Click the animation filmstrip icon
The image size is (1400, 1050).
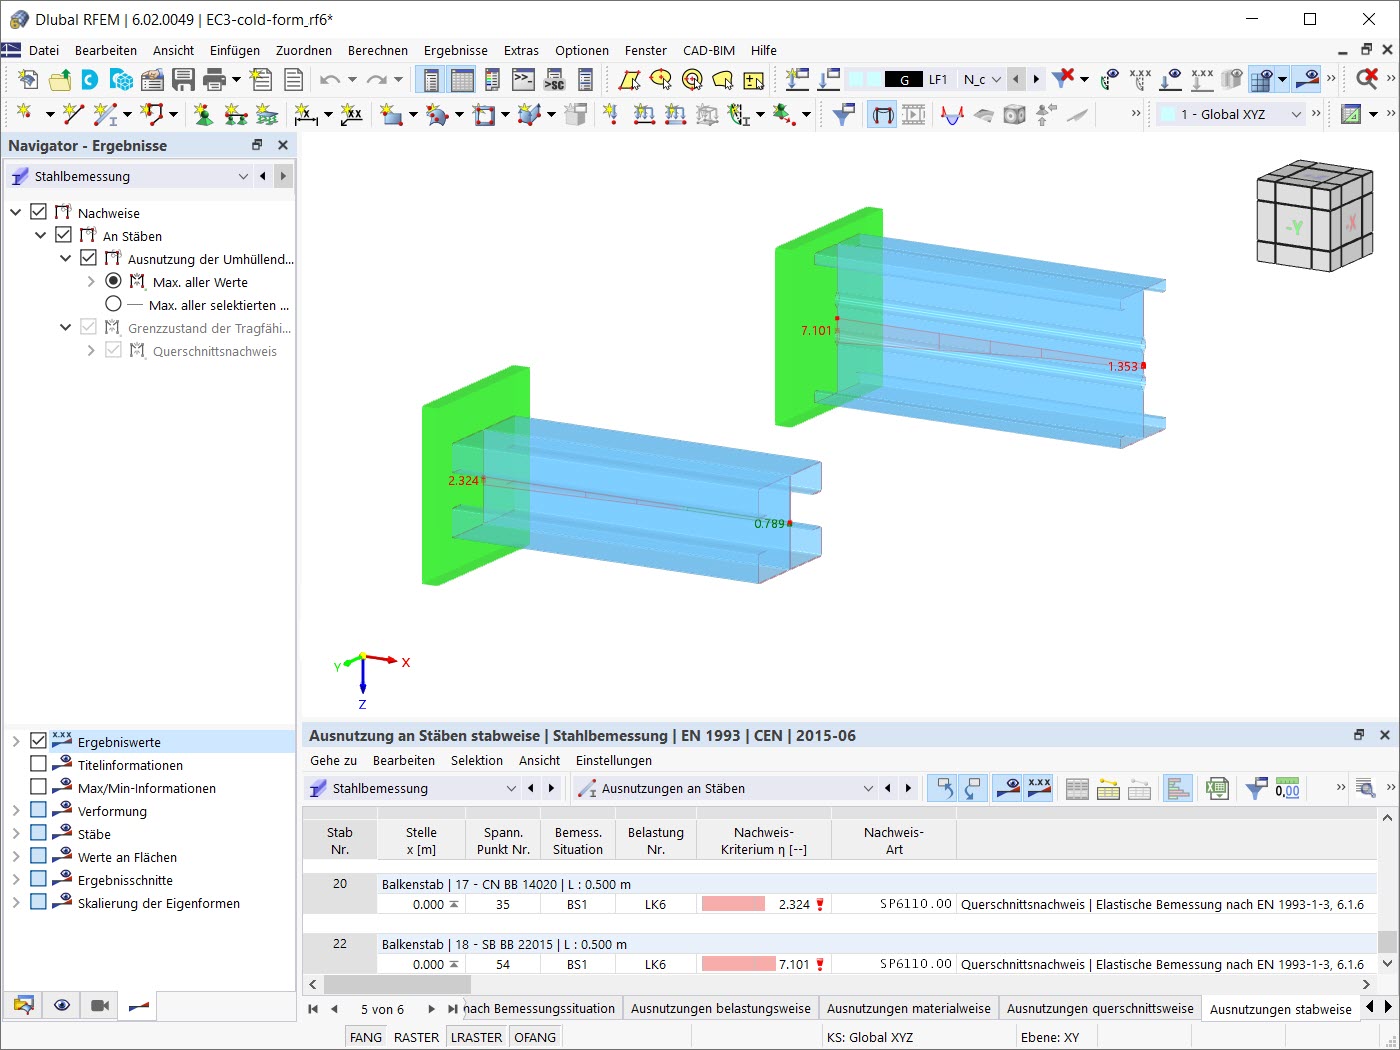coord(914,115)
